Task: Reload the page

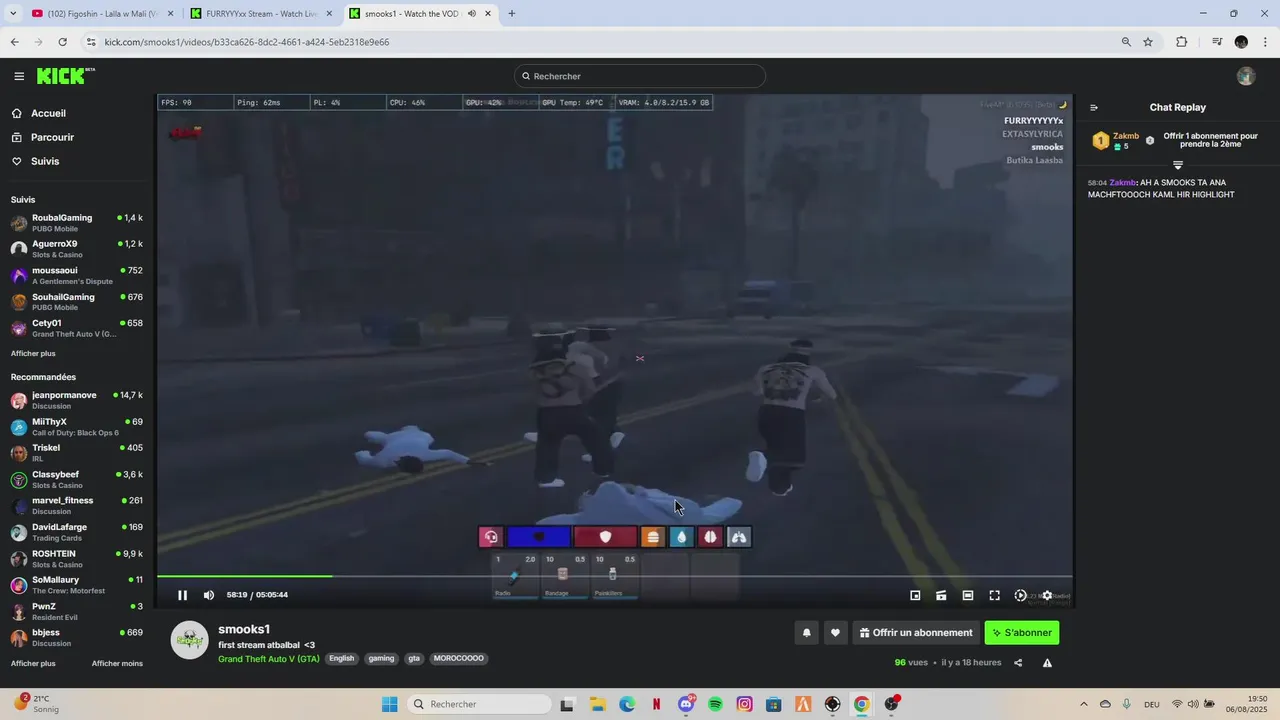Action: coord(63,42)
